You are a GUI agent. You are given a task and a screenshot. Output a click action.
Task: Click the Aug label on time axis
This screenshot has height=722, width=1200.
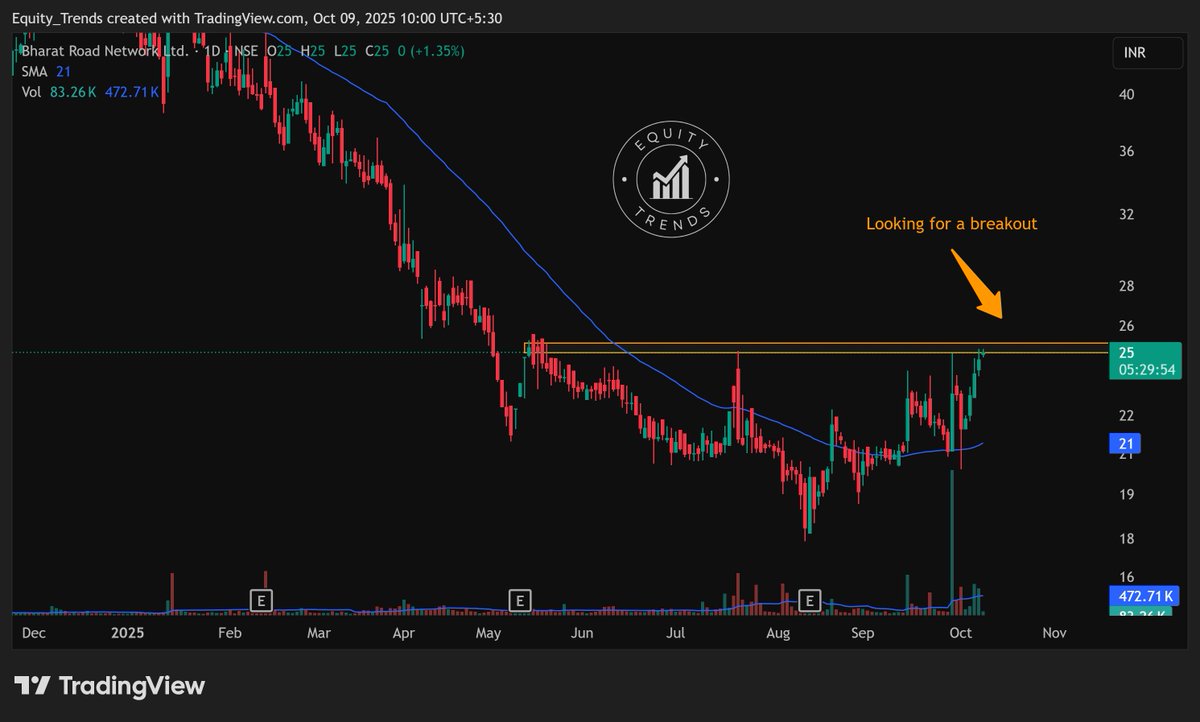point(778,633)
